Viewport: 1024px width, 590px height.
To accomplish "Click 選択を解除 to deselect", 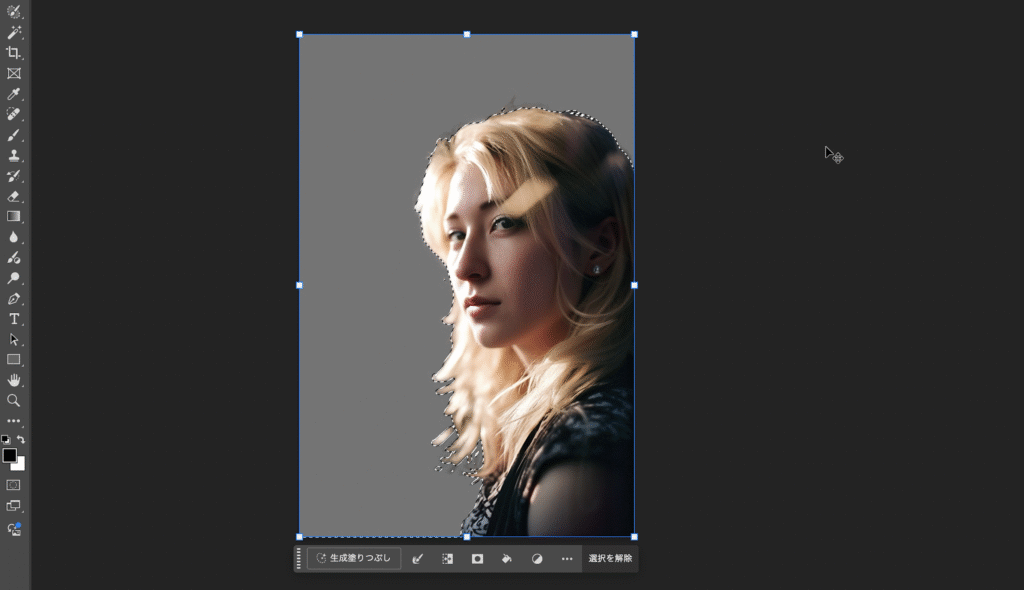I will click(x=610, y=559).
